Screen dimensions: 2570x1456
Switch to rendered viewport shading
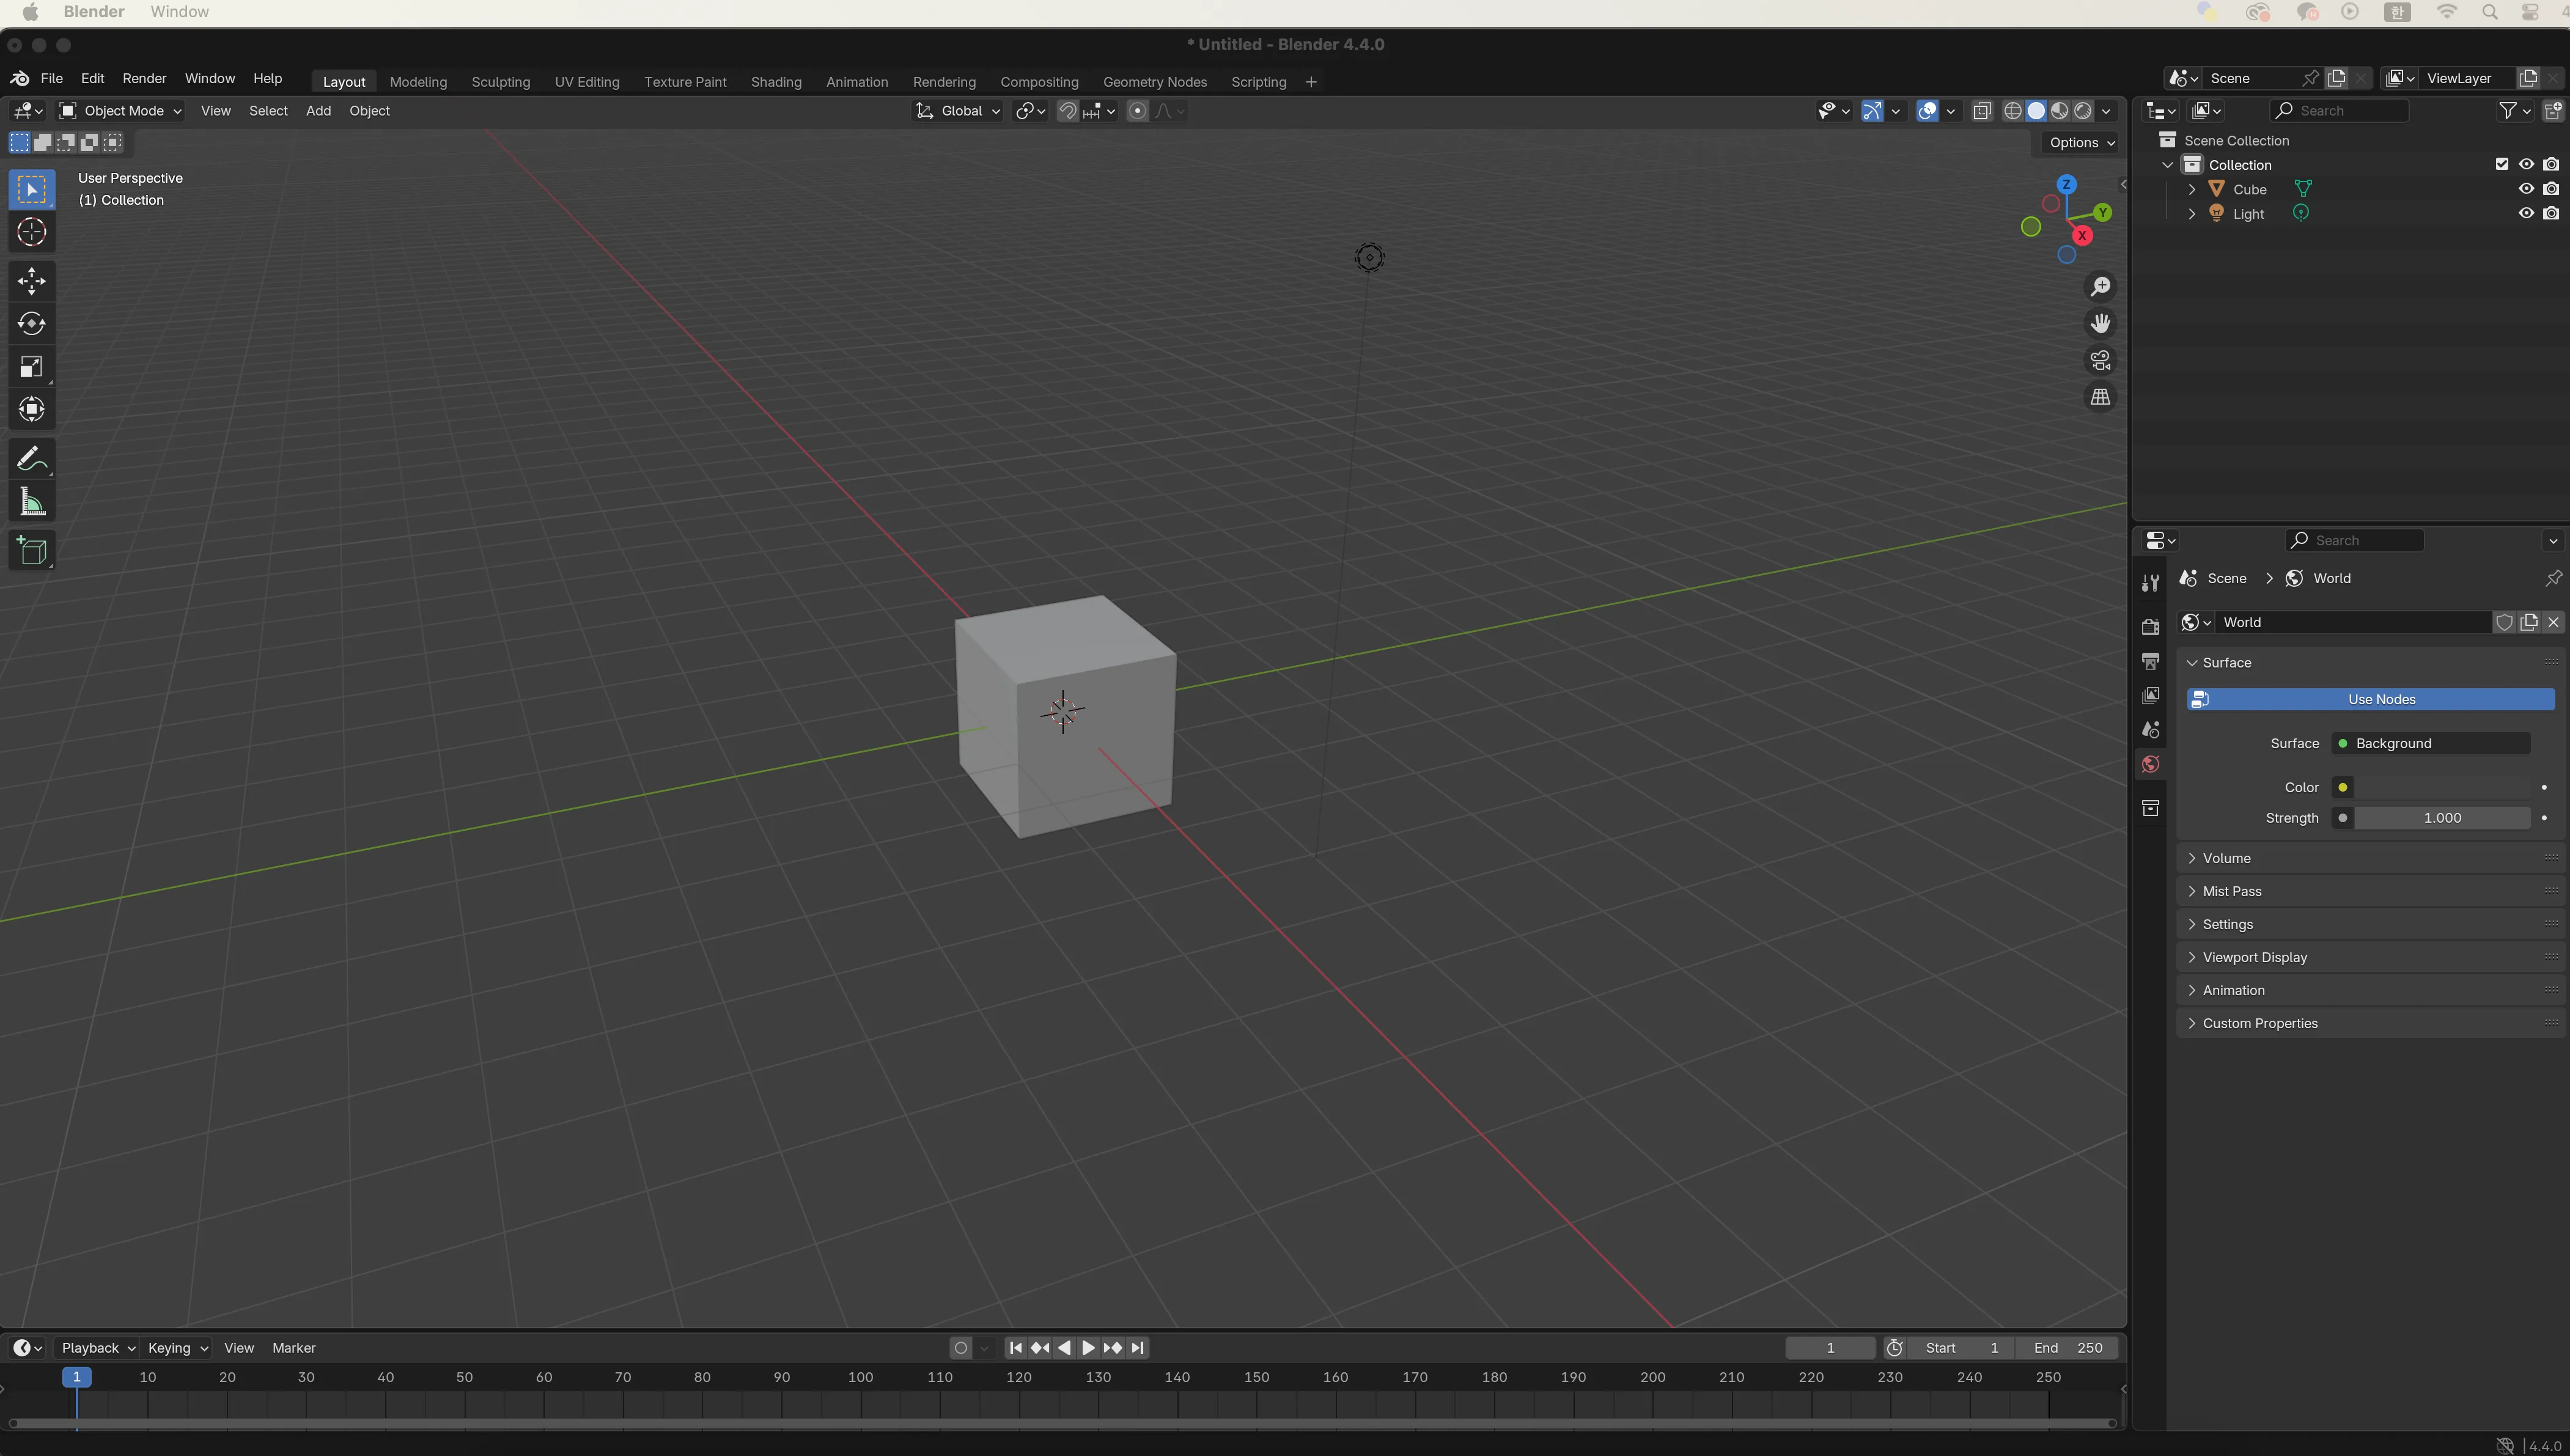click(x=2083, y=111)
